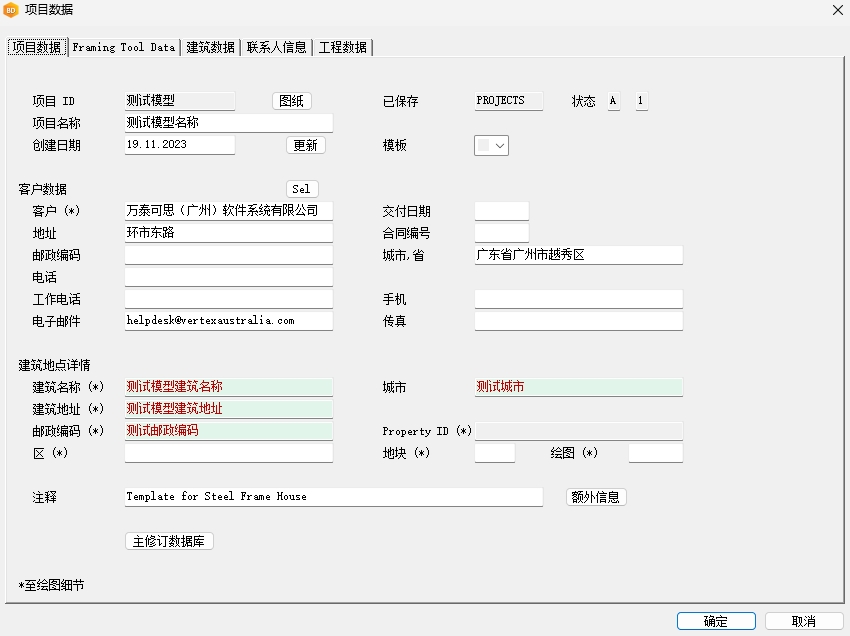The image size is (850, 636).
Task: Close the 项目数据 dialog window
Action: click(838, 10)
